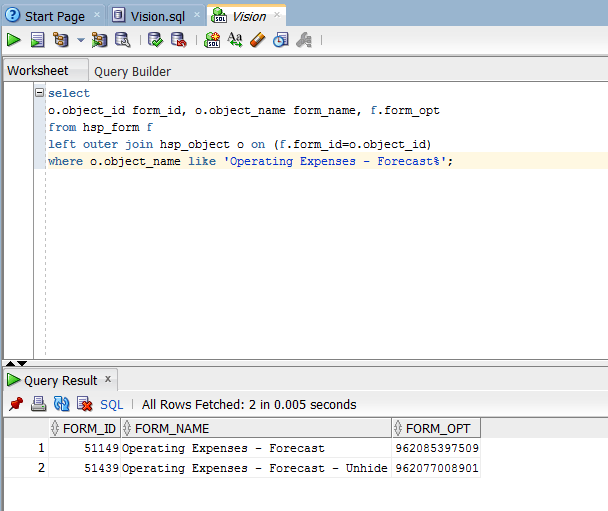Open the dropdown arrow beside Explain Plan
Viewport: 608px width, 511px height.
coord(81,40)
